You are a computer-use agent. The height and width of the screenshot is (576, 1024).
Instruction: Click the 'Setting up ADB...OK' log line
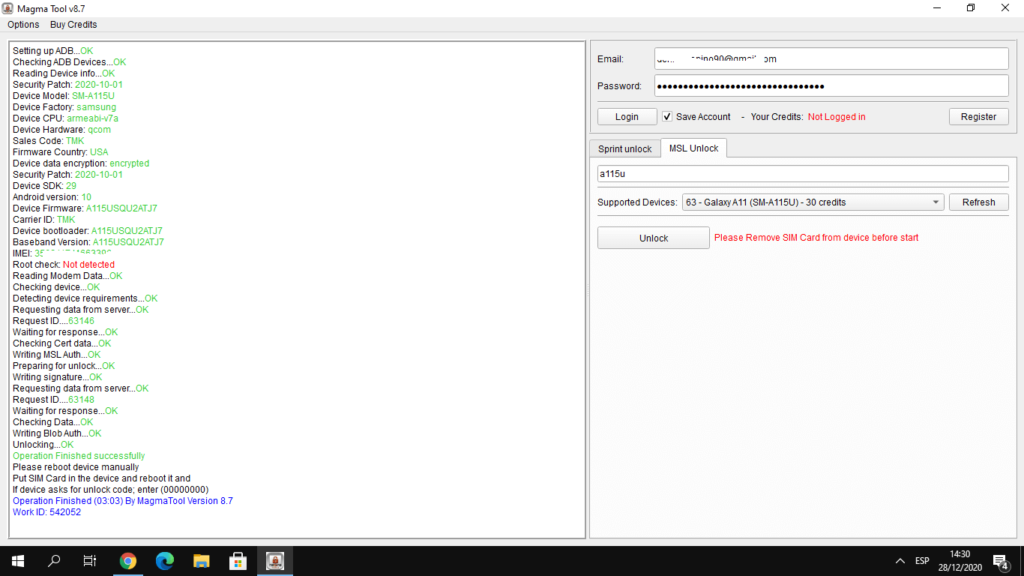pyautogui.click(x=53, y=51)
